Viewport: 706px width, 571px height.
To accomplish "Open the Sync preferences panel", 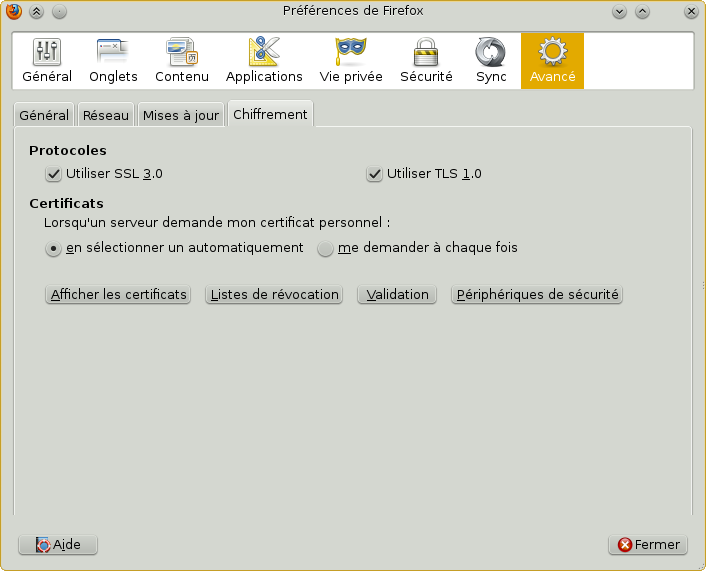I will 491,61.
